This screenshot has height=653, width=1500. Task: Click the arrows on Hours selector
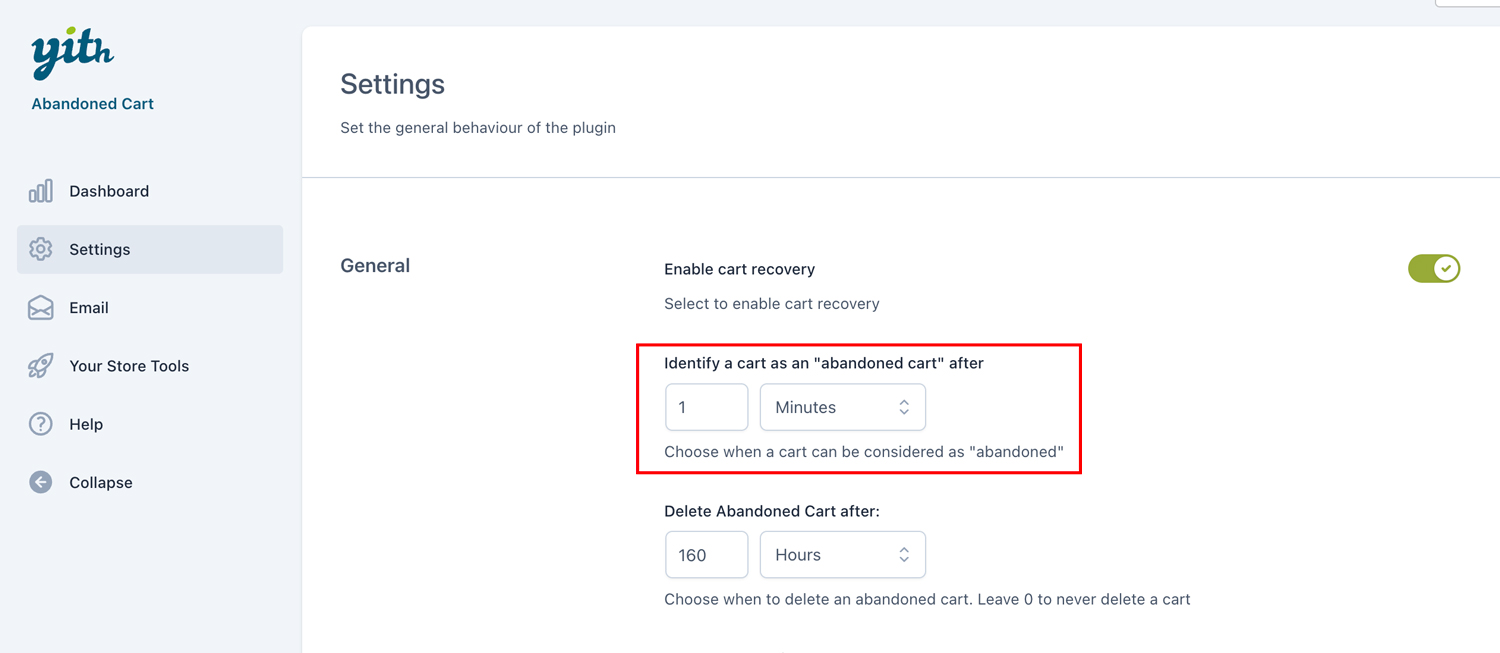tap(904, 555)
